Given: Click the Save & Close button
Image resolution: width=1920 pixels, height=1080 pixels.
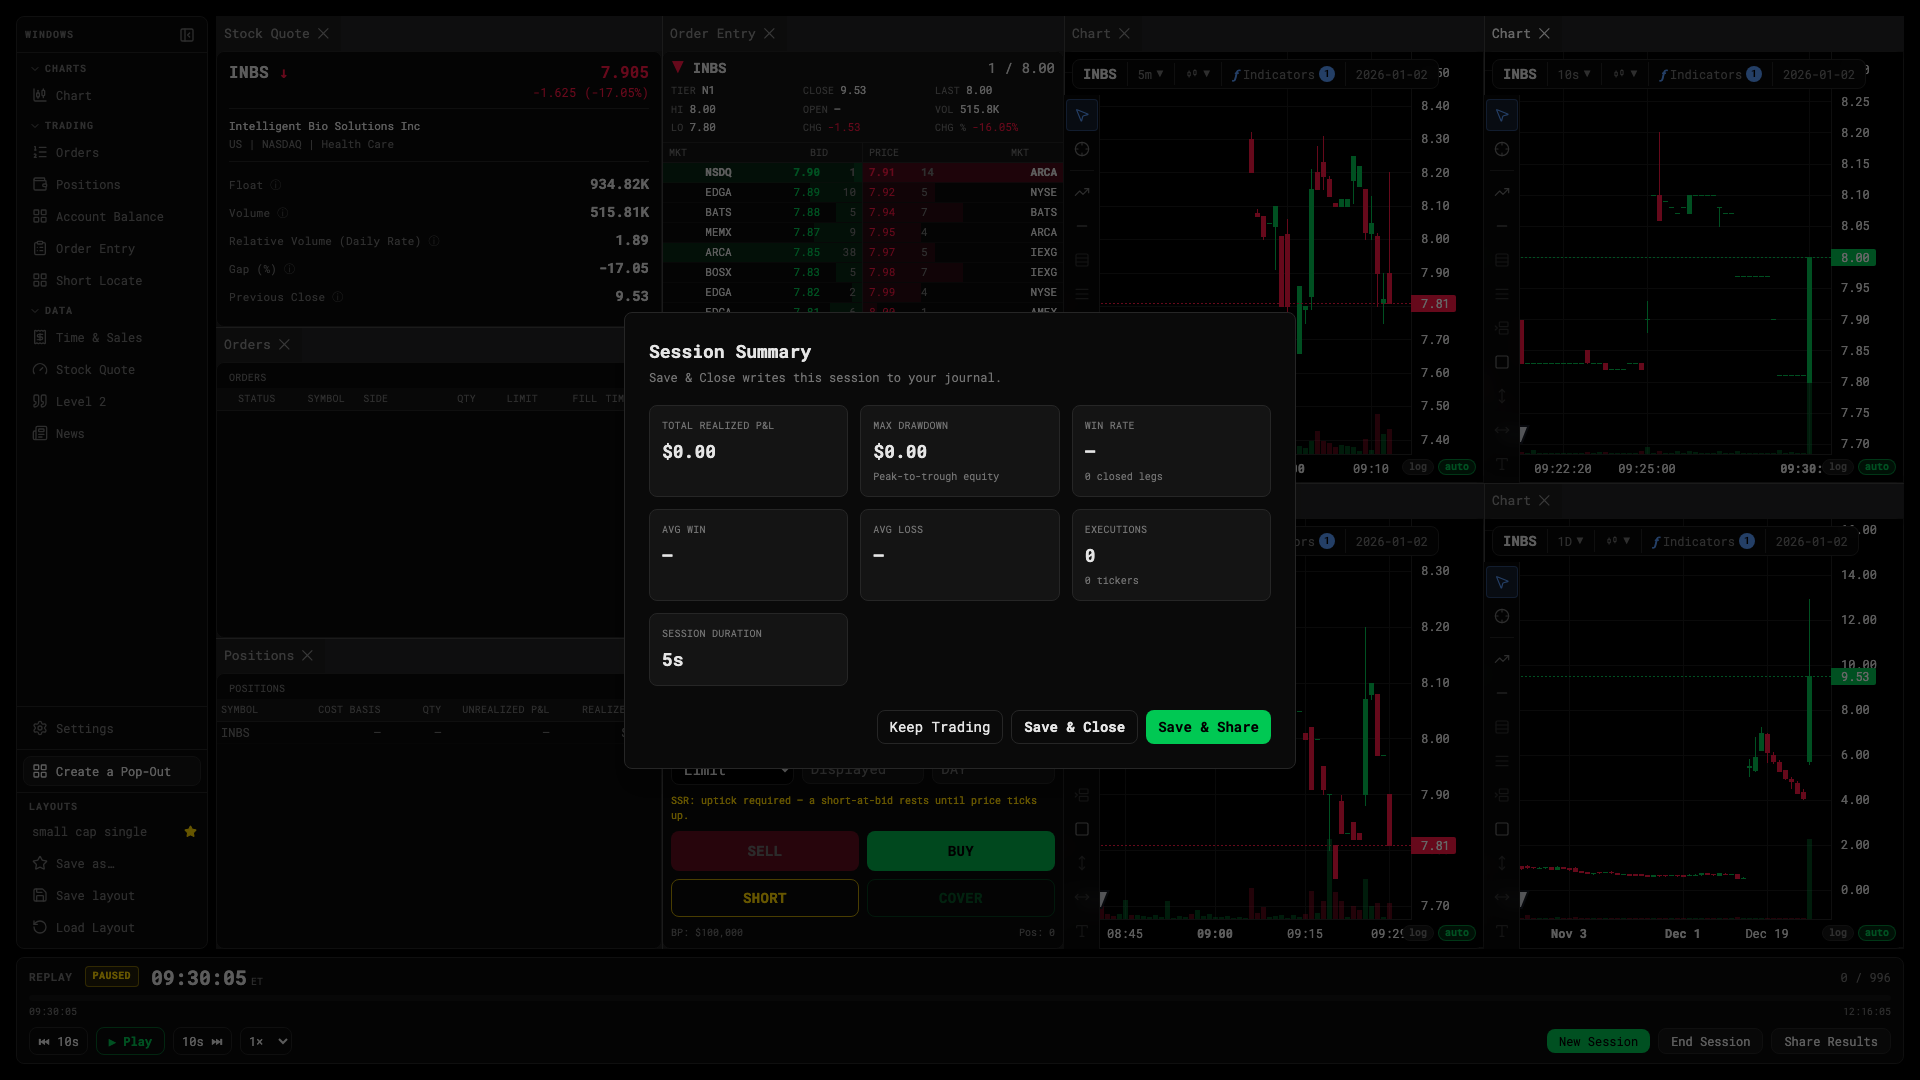Looking at the screenshot, I should [1074, 728].
